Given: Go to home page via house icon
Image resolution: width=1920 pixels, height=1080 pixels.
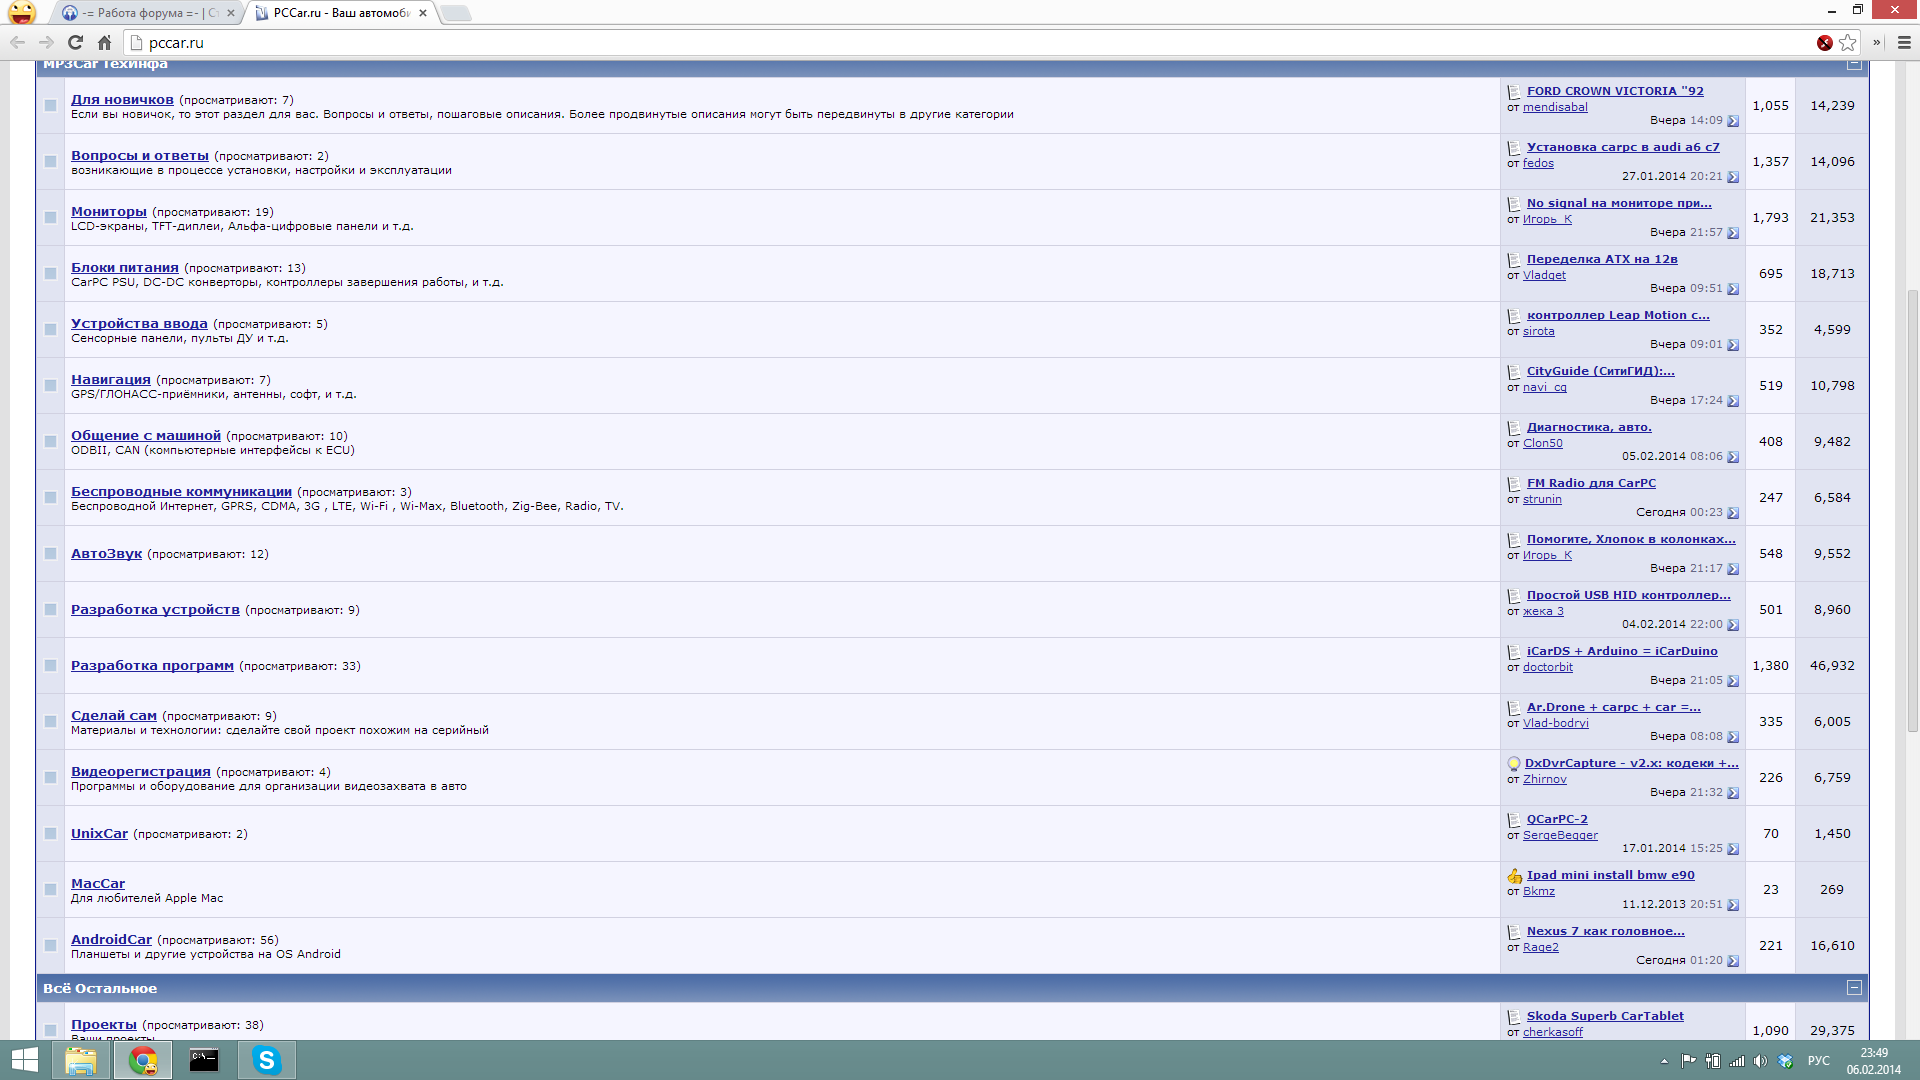Looking at the screenshot, I should (104, 43).
